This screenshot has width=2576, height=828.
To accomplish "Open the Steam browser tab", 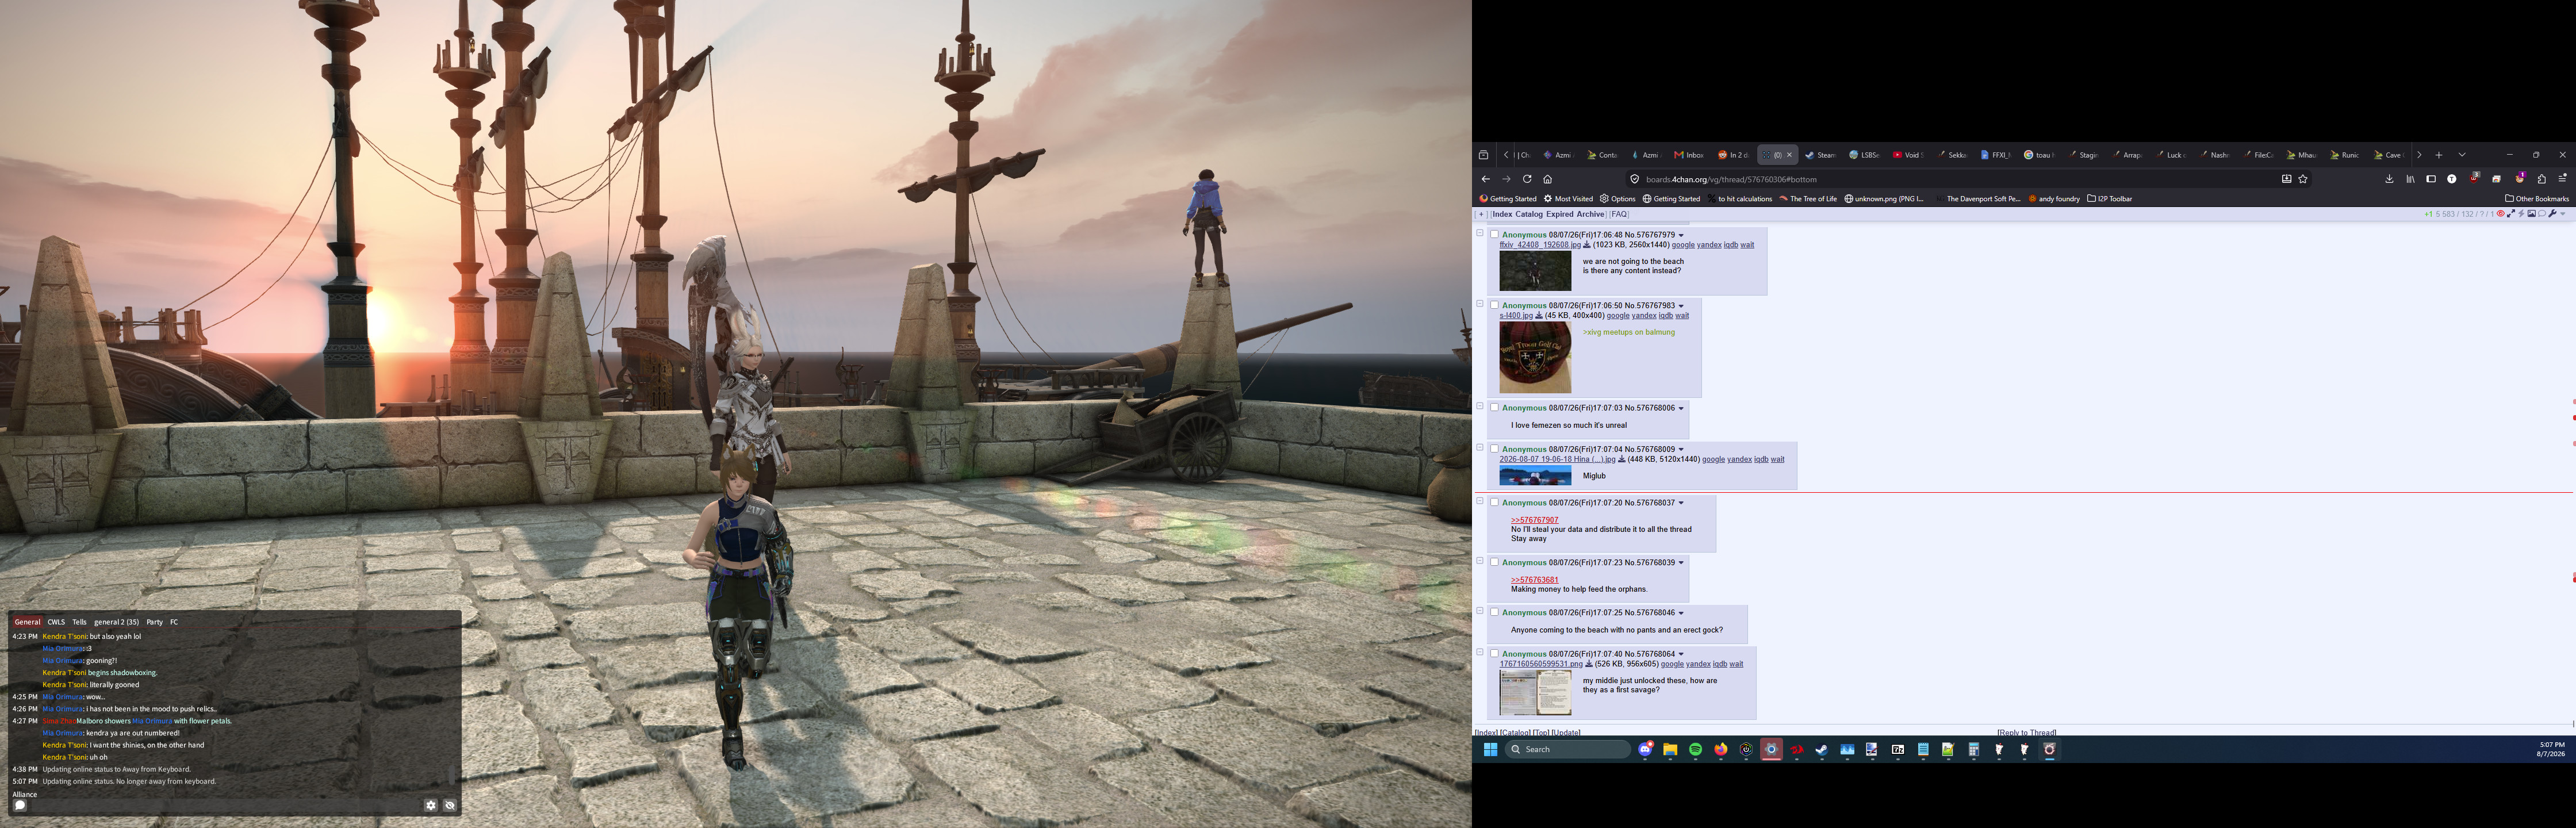I will [1820, 155].
